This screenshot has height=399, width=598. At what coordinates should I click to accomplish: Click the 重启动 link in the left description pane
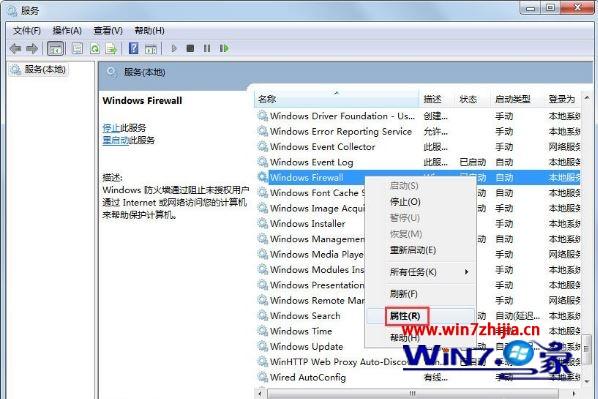tap(116, 140)
